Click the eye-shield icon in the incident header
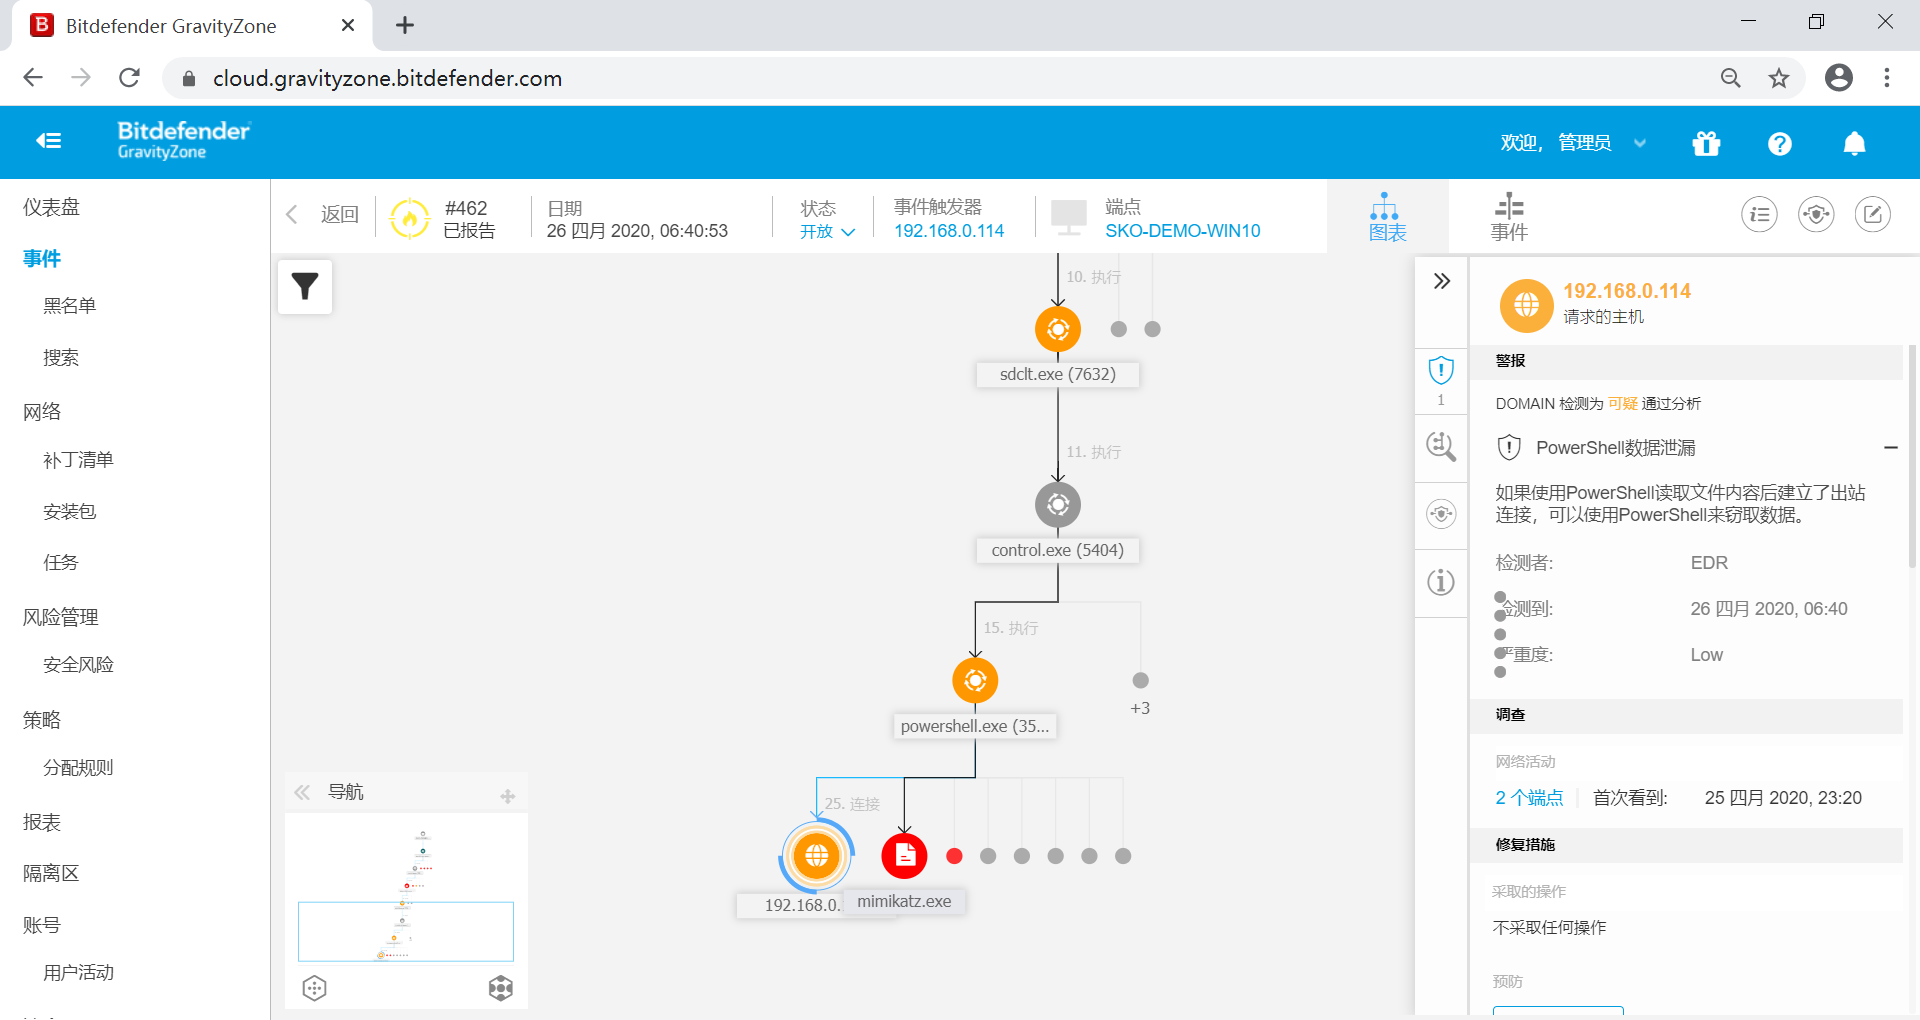Viewport: 1920px width, 1020px height. (1816, 214)
